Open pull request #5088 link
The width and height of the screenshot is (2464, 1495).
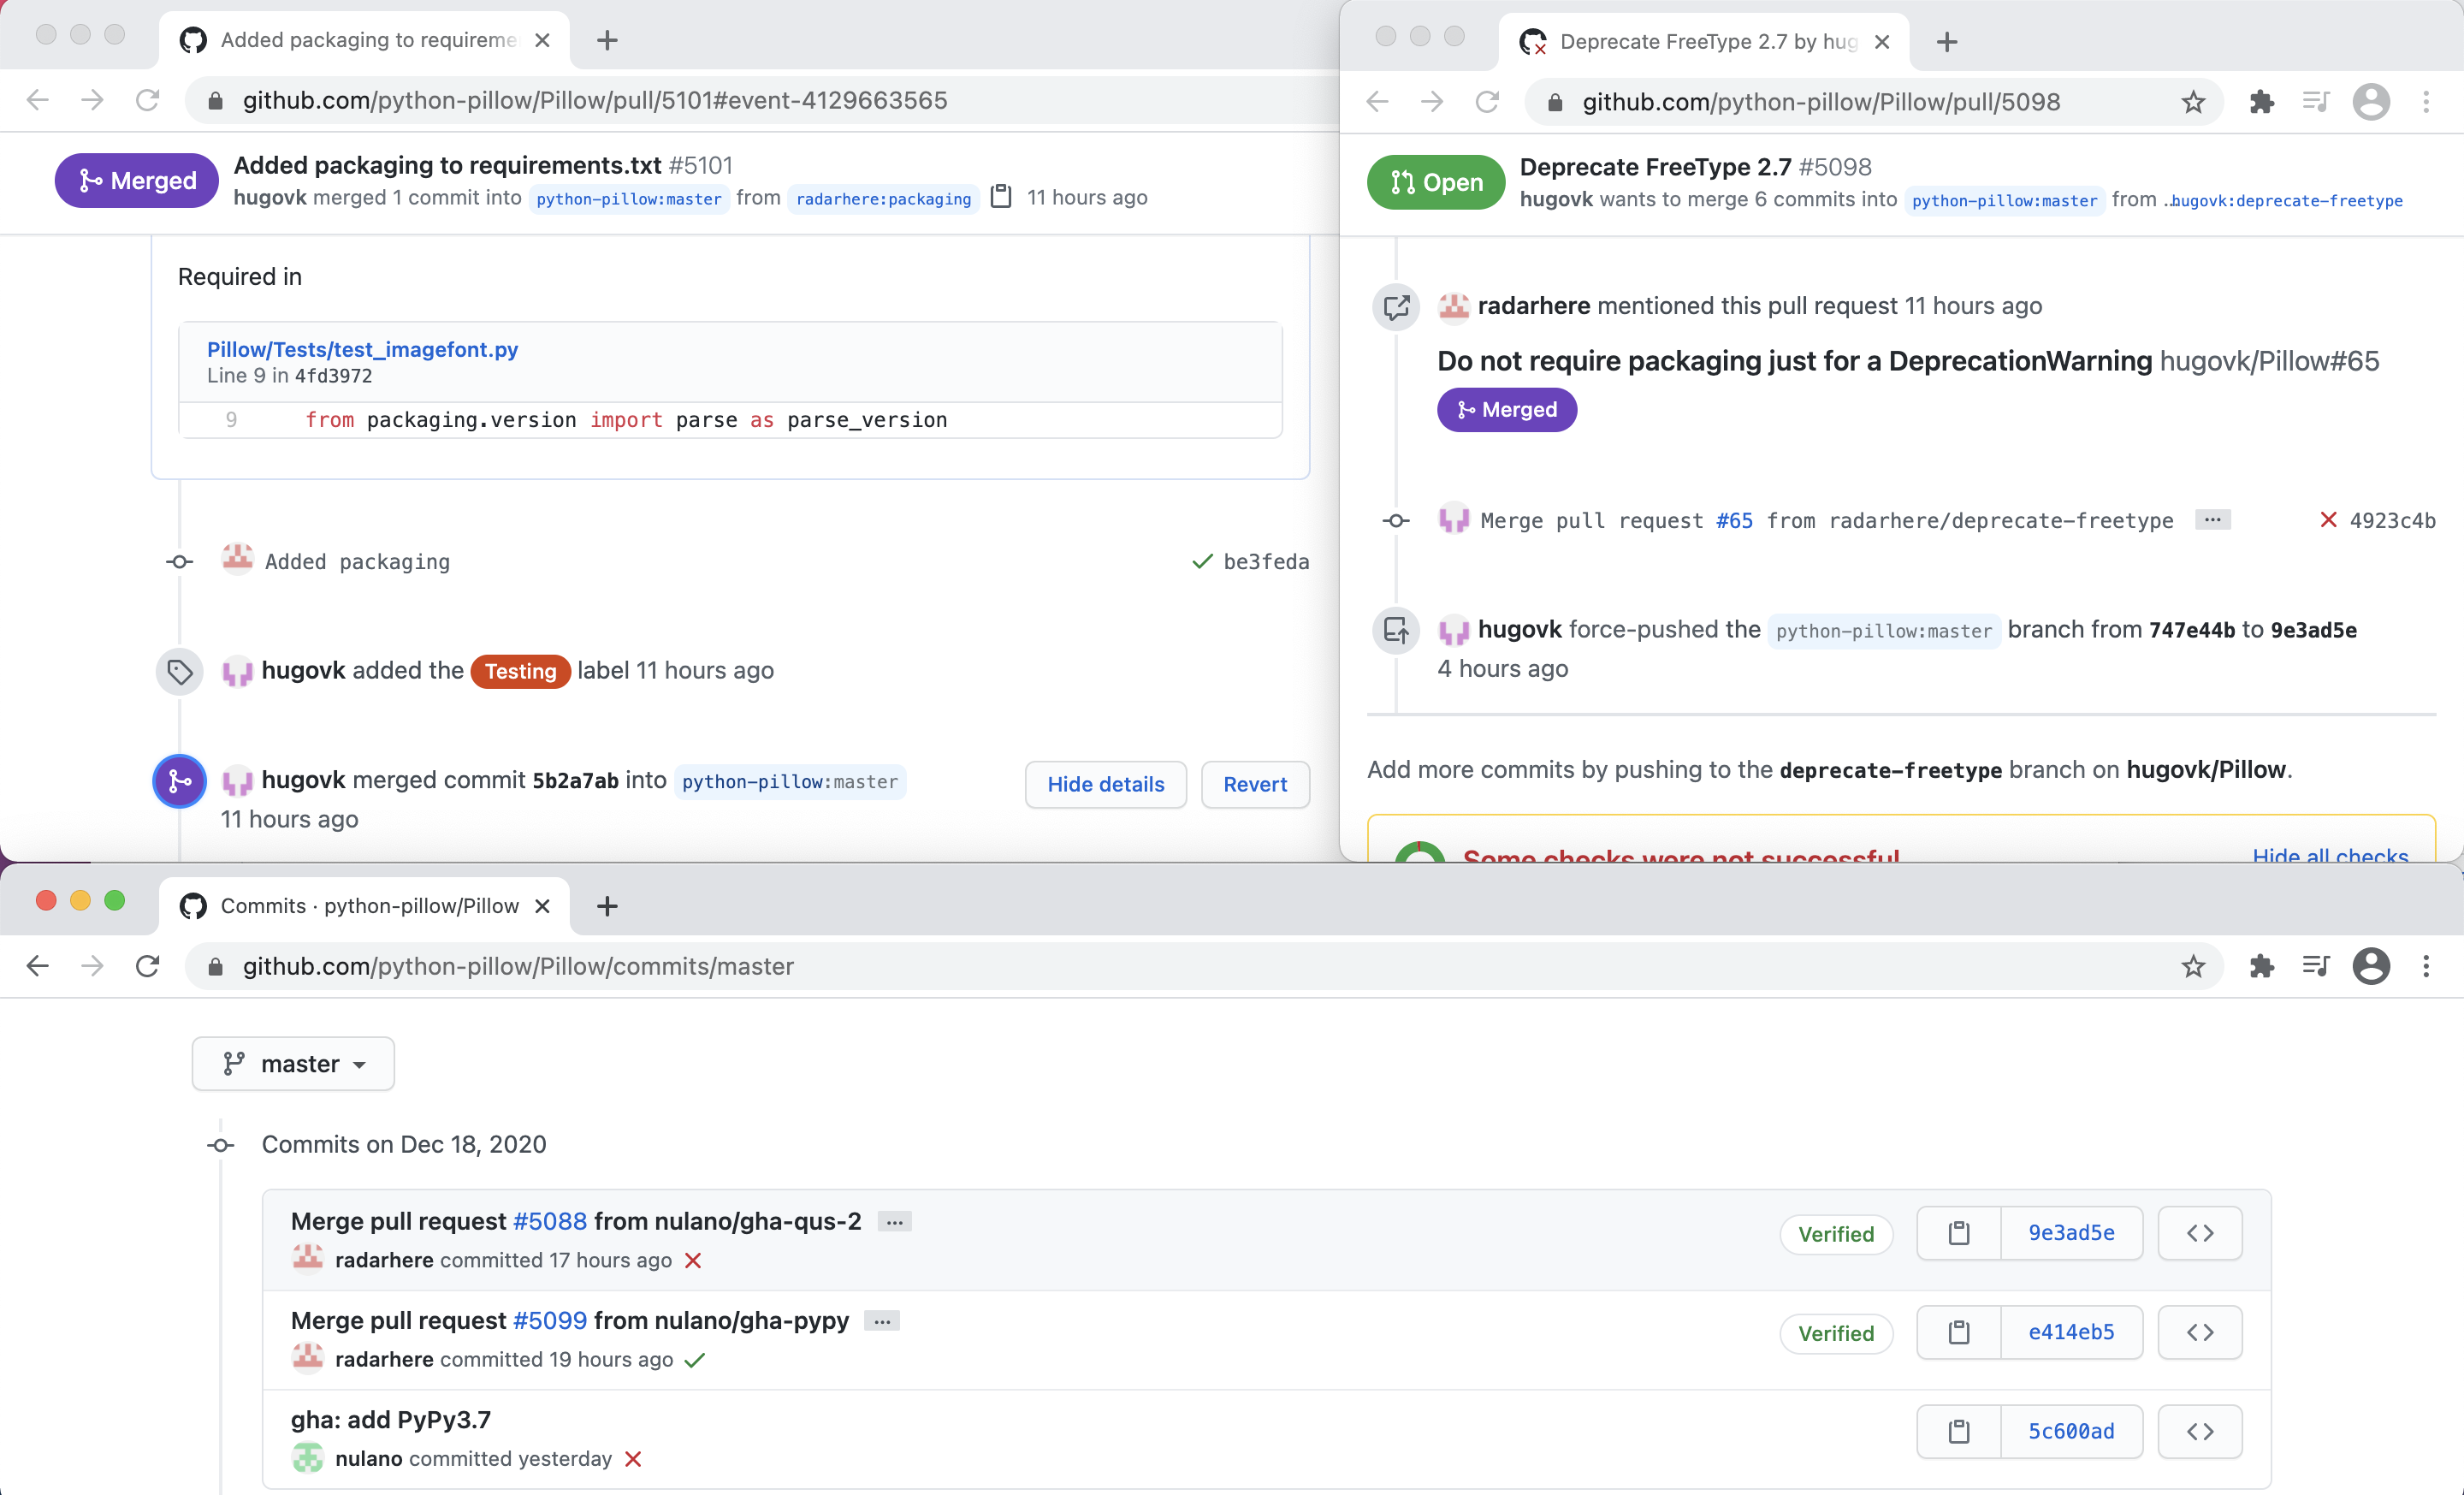click(549, 1221)
